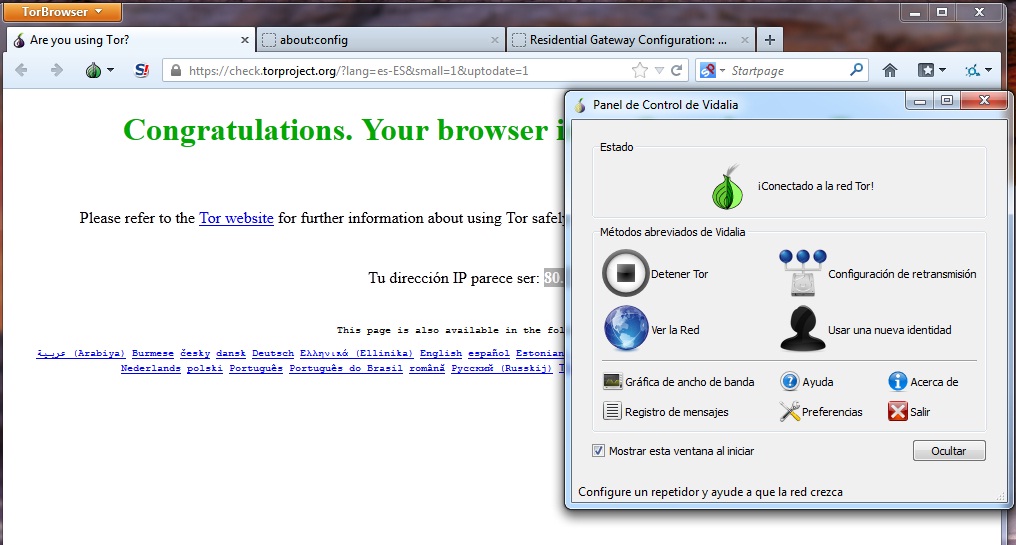Switch to the 'Are you using Tor?' tab
Viewport: 1016px width, 545px height.
tap(130, 40)
